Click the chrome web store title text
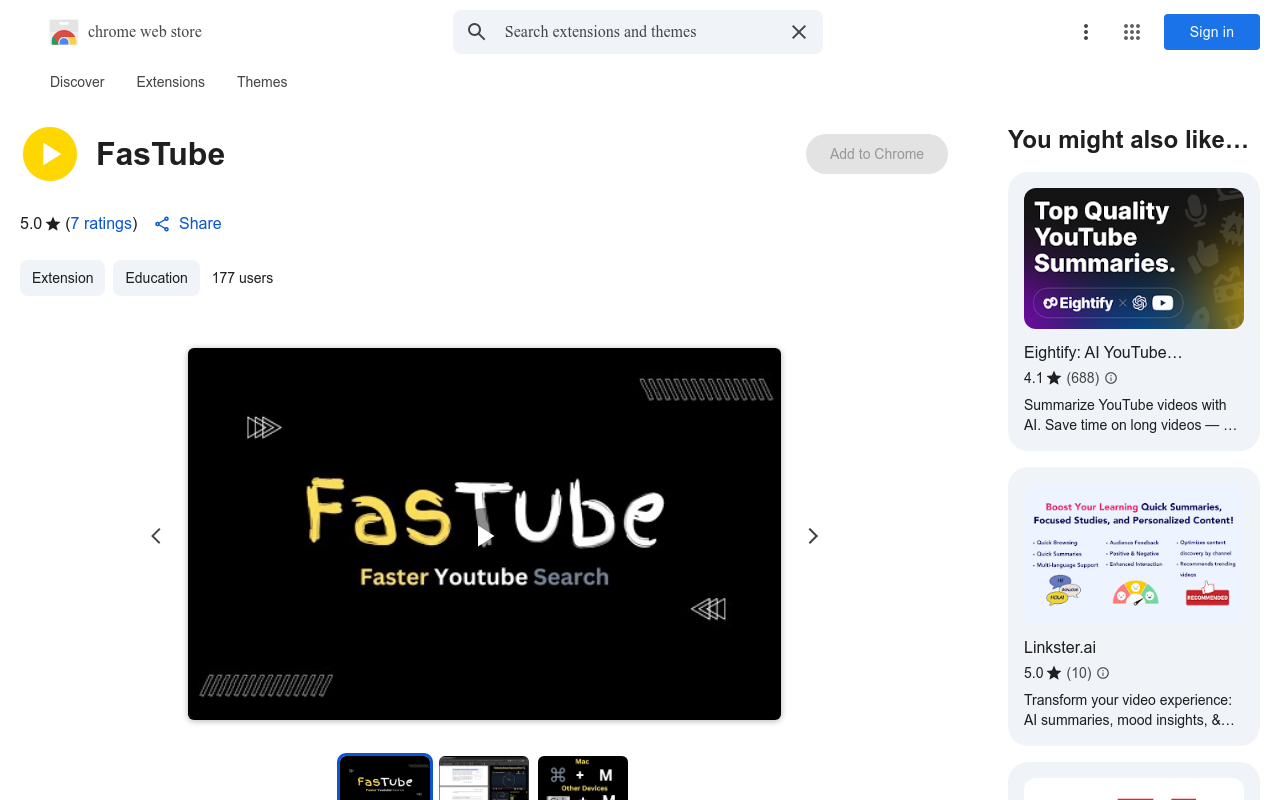This screenshot has height=800, width=1280. pyautogui.click(x=145, y=32)
